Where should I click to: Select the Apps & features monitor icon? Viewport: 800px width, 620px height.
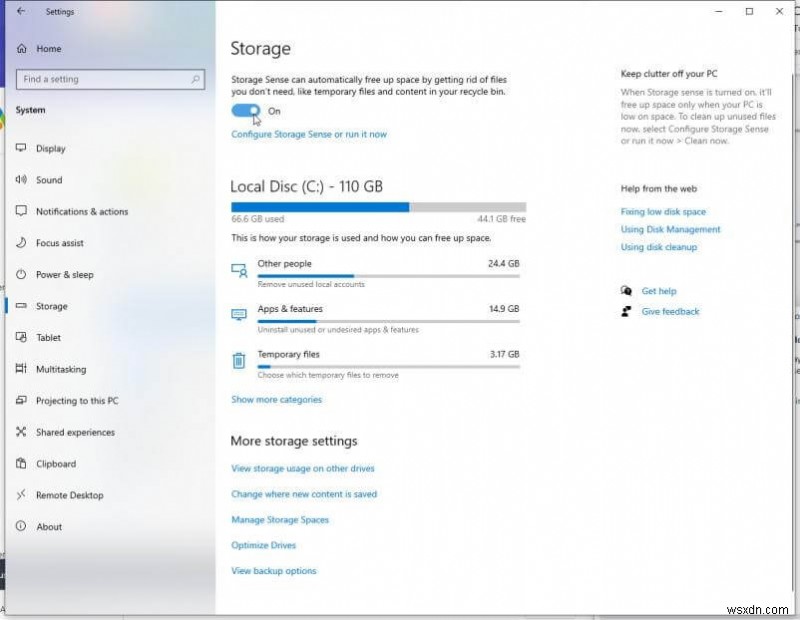pos(239,315)
